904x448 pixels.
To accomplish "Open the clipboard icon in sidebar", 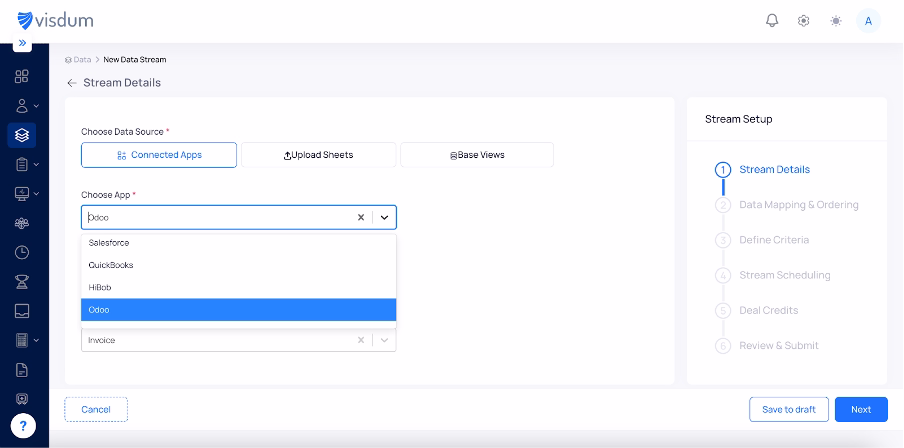I will pyautogui.click(x=22, y=165).
